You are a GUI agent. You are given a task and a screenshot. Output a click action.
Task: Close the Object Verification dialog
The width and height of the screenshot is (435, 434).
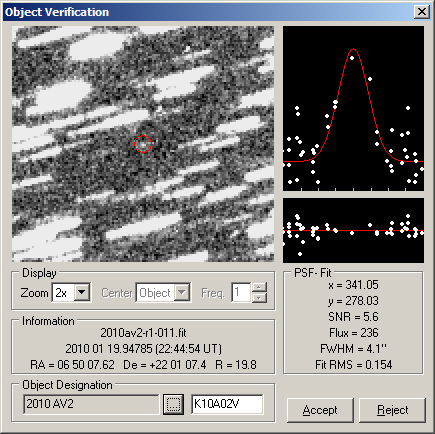coord(421,12)
